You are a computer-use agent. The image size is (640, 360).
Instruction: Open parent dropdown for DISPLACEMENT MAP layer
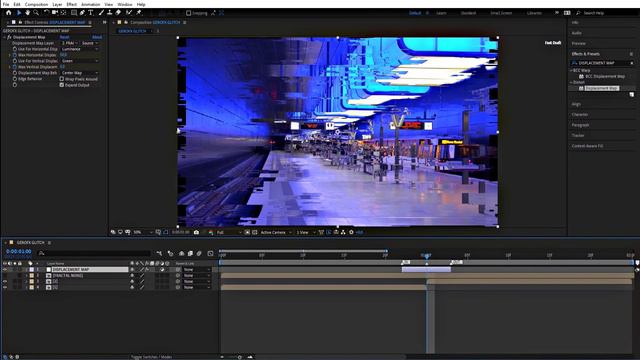197,270
